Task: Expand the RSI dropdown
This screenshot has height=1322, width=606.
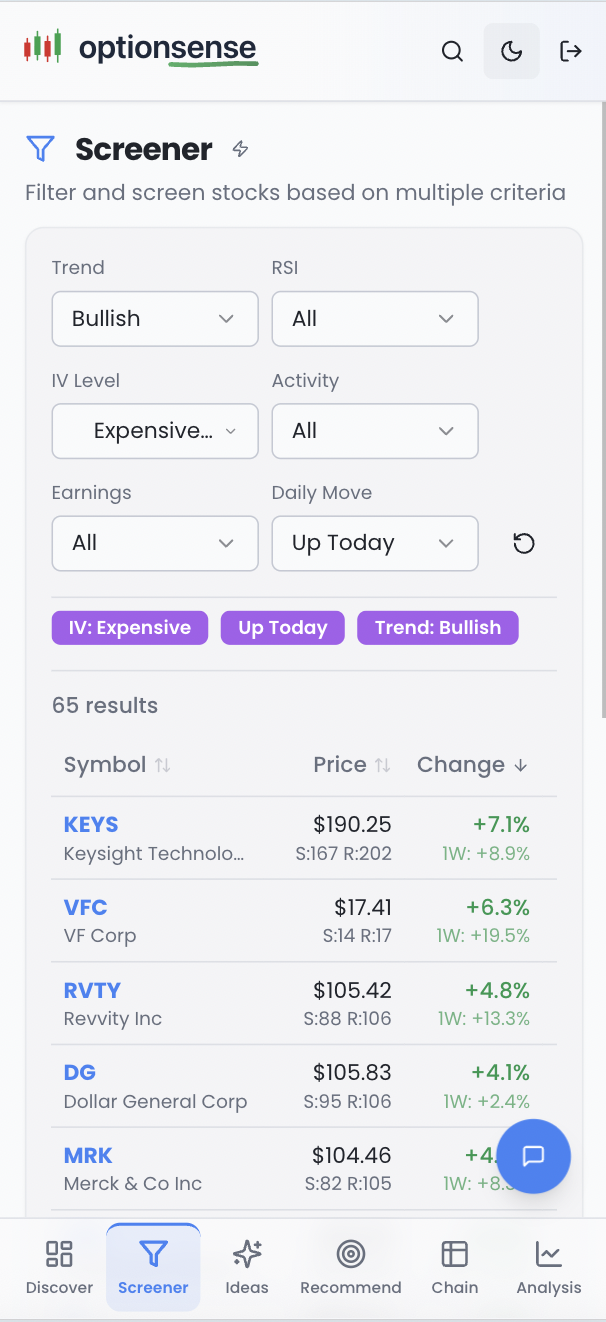Action: [x=375, y=319]
